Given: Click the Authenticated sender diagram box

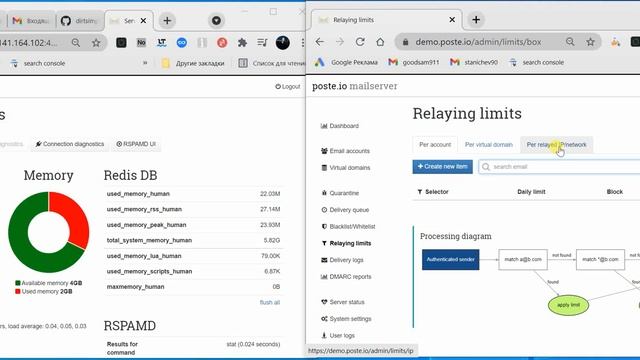Looking at the screenshot, I should (451, 260).
